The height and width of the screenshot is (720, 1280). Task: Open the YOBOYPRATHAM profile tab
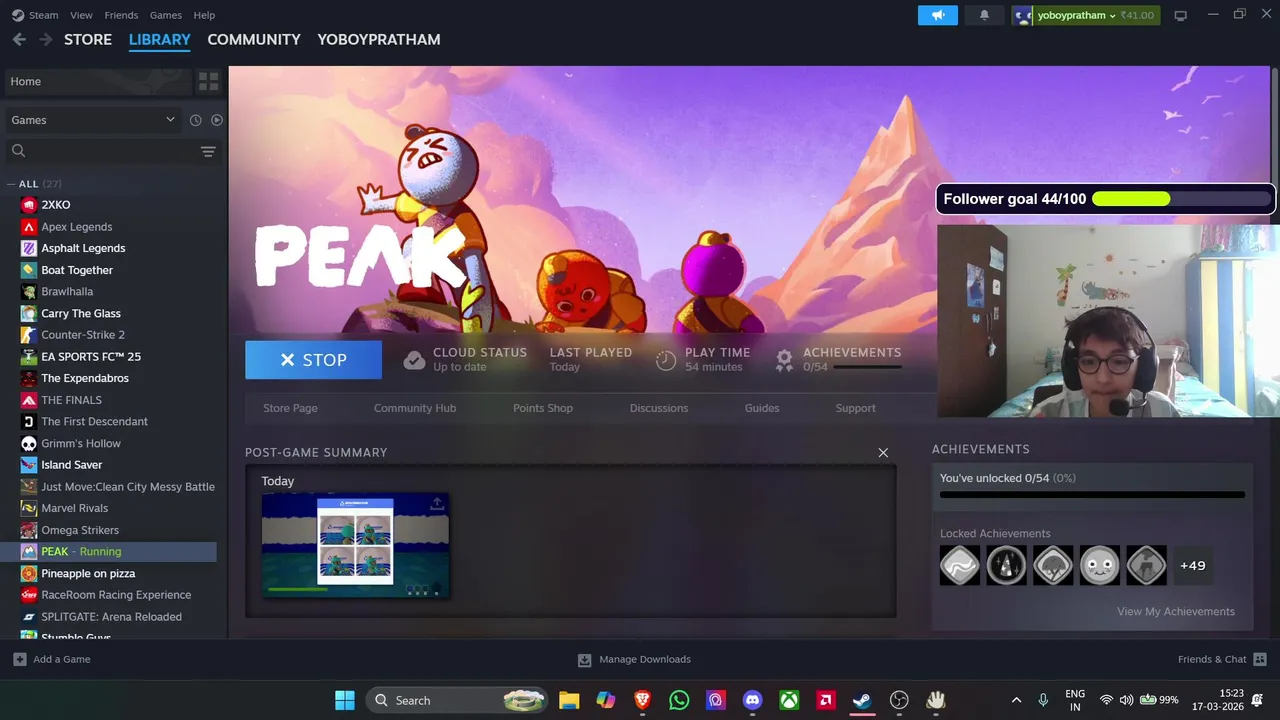tap(379, 39)
